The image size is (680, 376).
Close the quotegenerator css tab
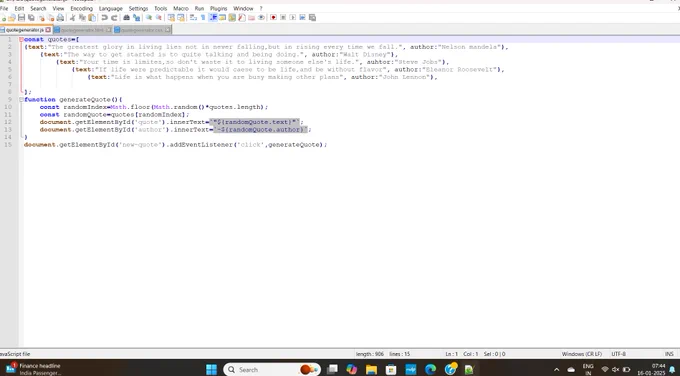coord(168,30)
